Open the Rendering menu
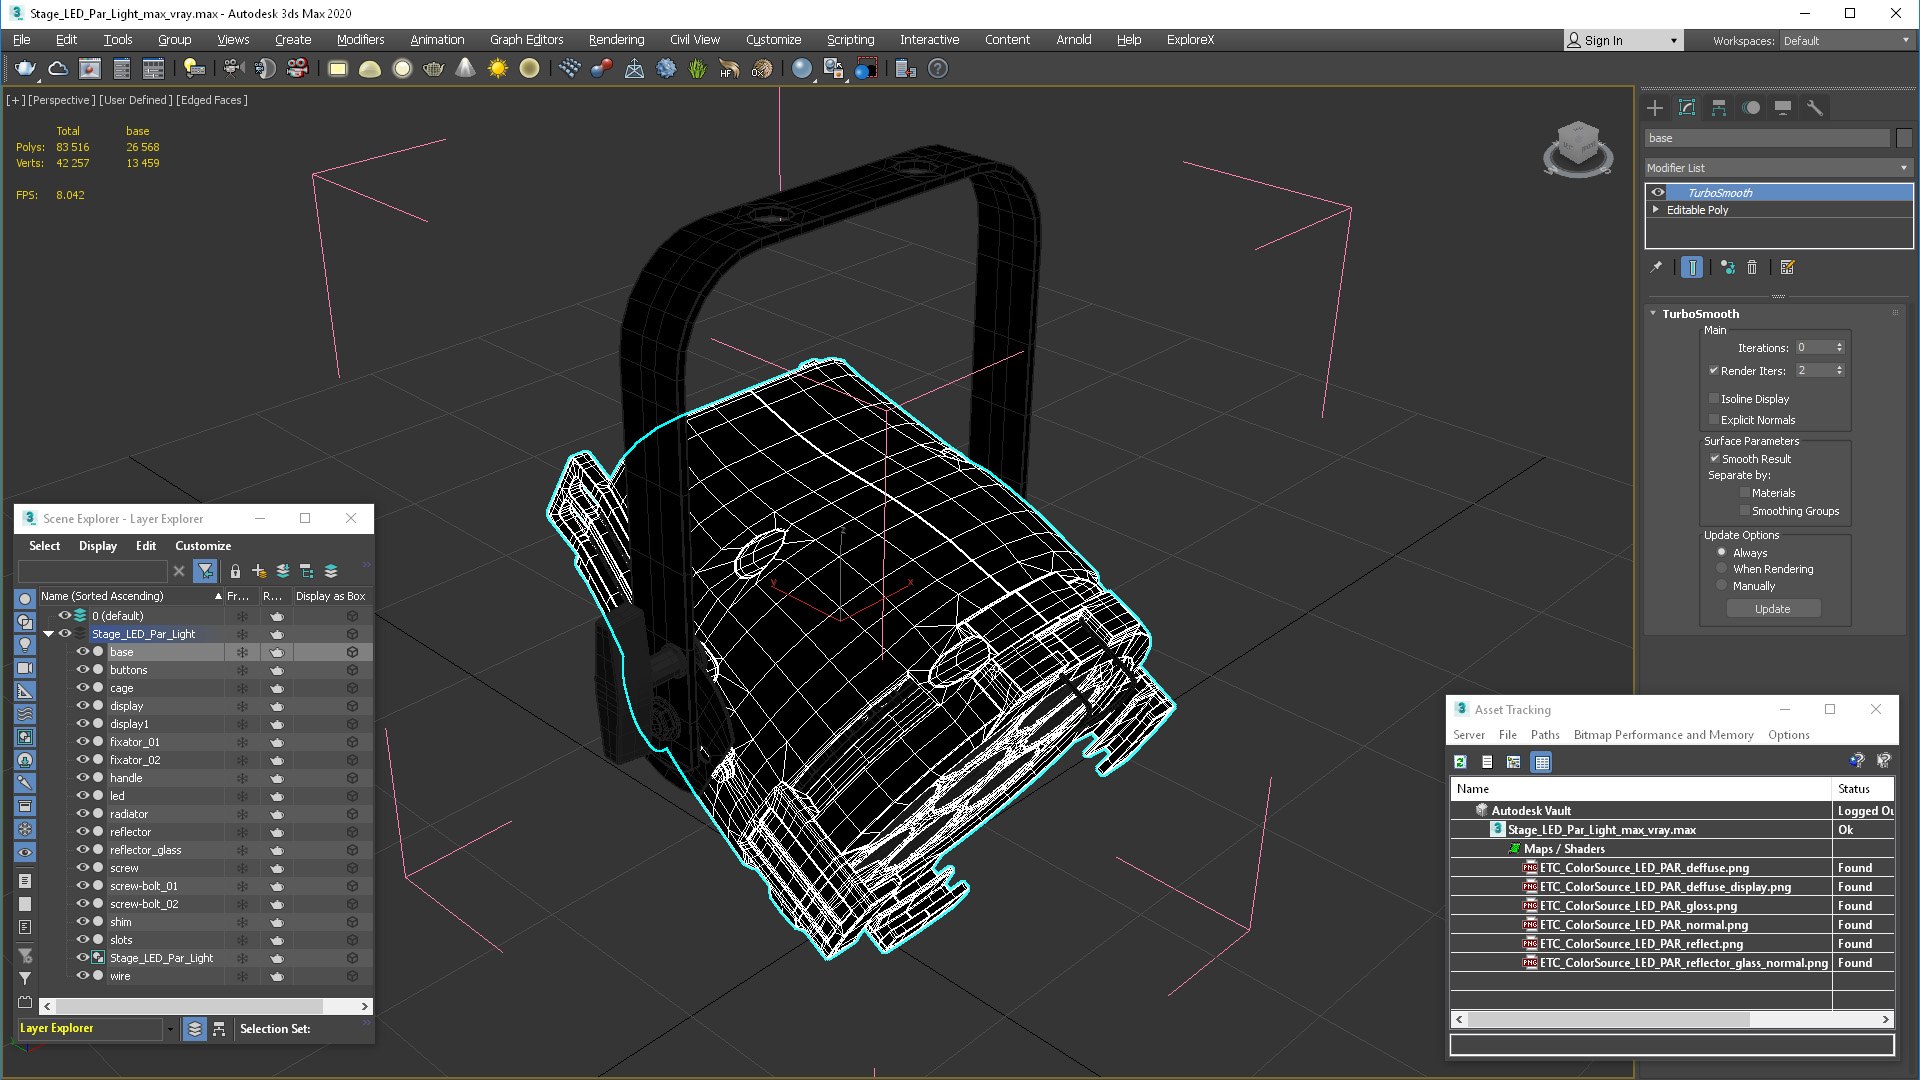1920x1080 pixels. coord(616,40)
